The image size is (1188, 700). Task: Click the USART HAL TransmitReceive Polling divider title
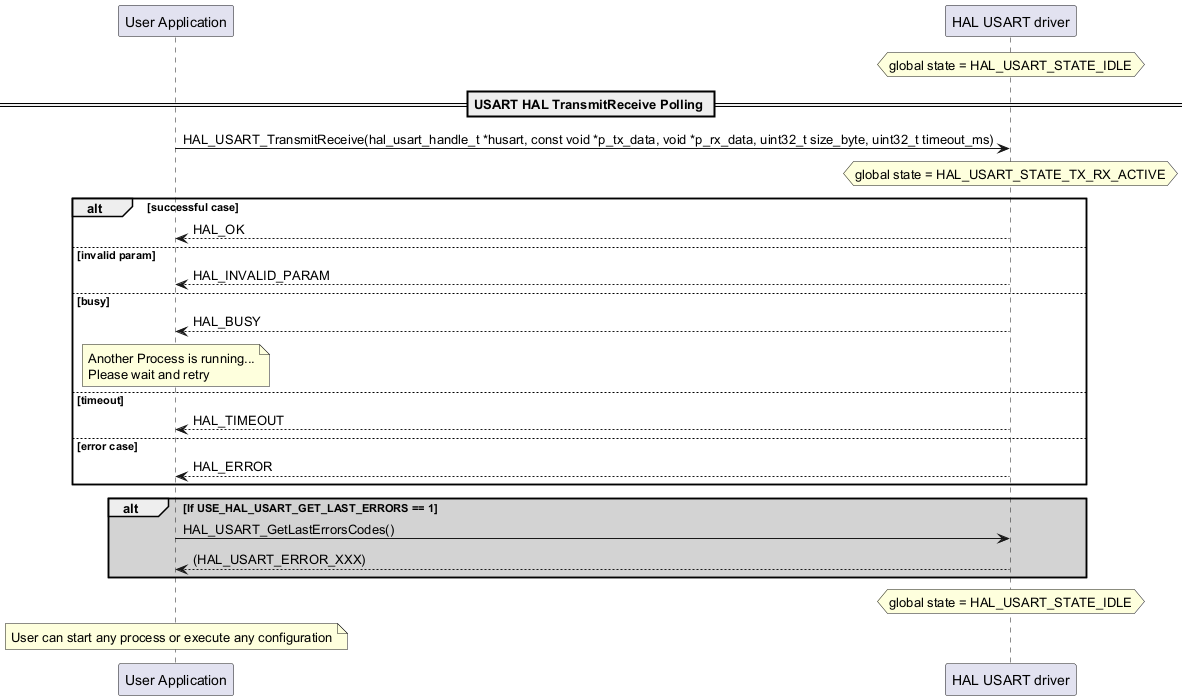(588, 104)
